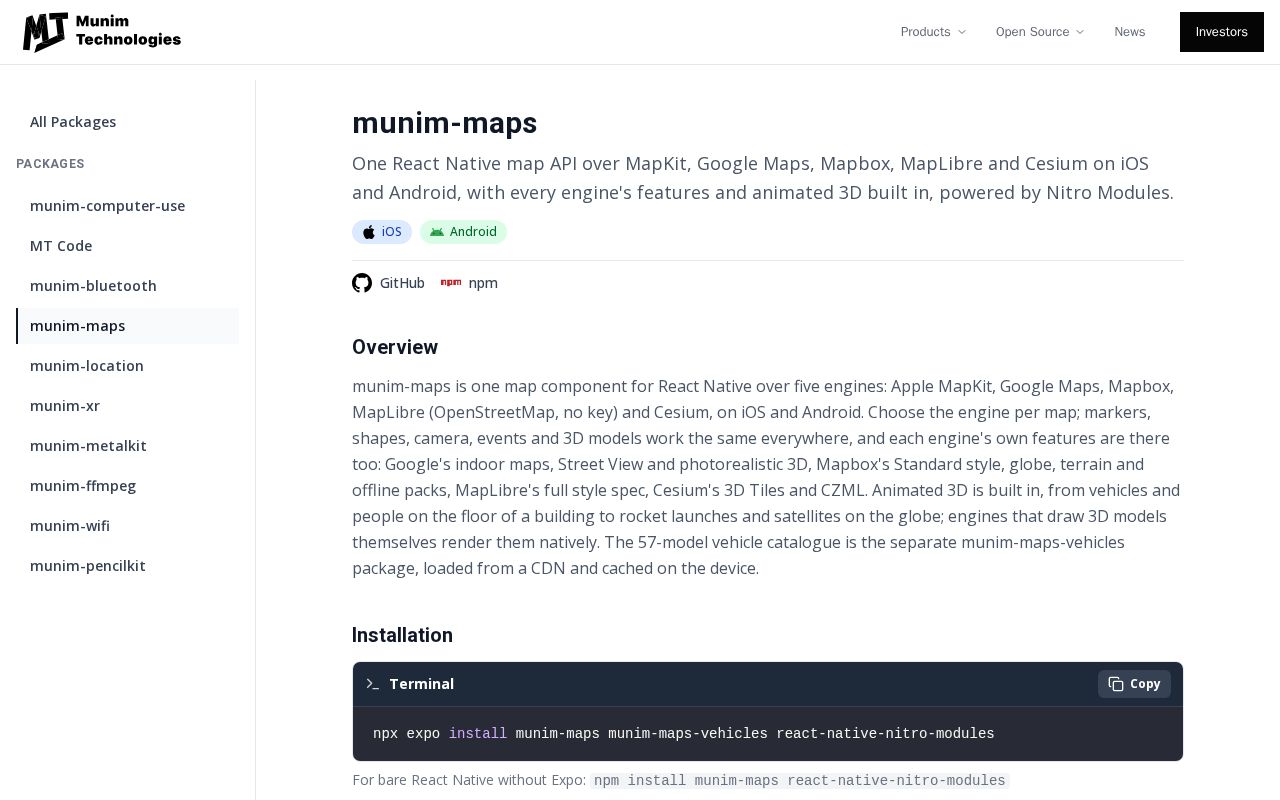
Task: Click the PACKAGES sidebar section label
Action: [x=50, y=164]
